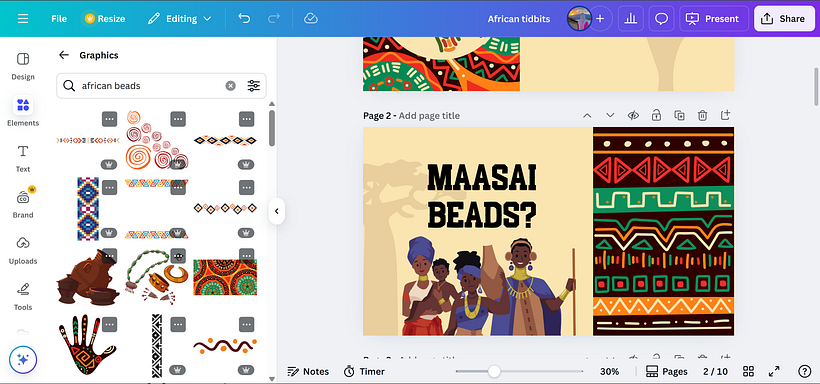
Task: Open the Editing mode dropdown
Action: click(179, 19)
